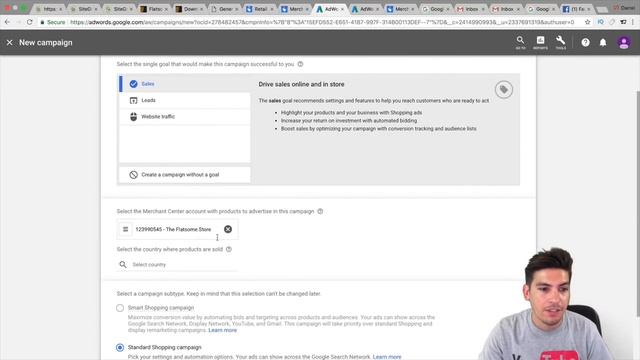Select Smart Shopping campaign radio button
The image size is (640, 360).
click(120, 308)
